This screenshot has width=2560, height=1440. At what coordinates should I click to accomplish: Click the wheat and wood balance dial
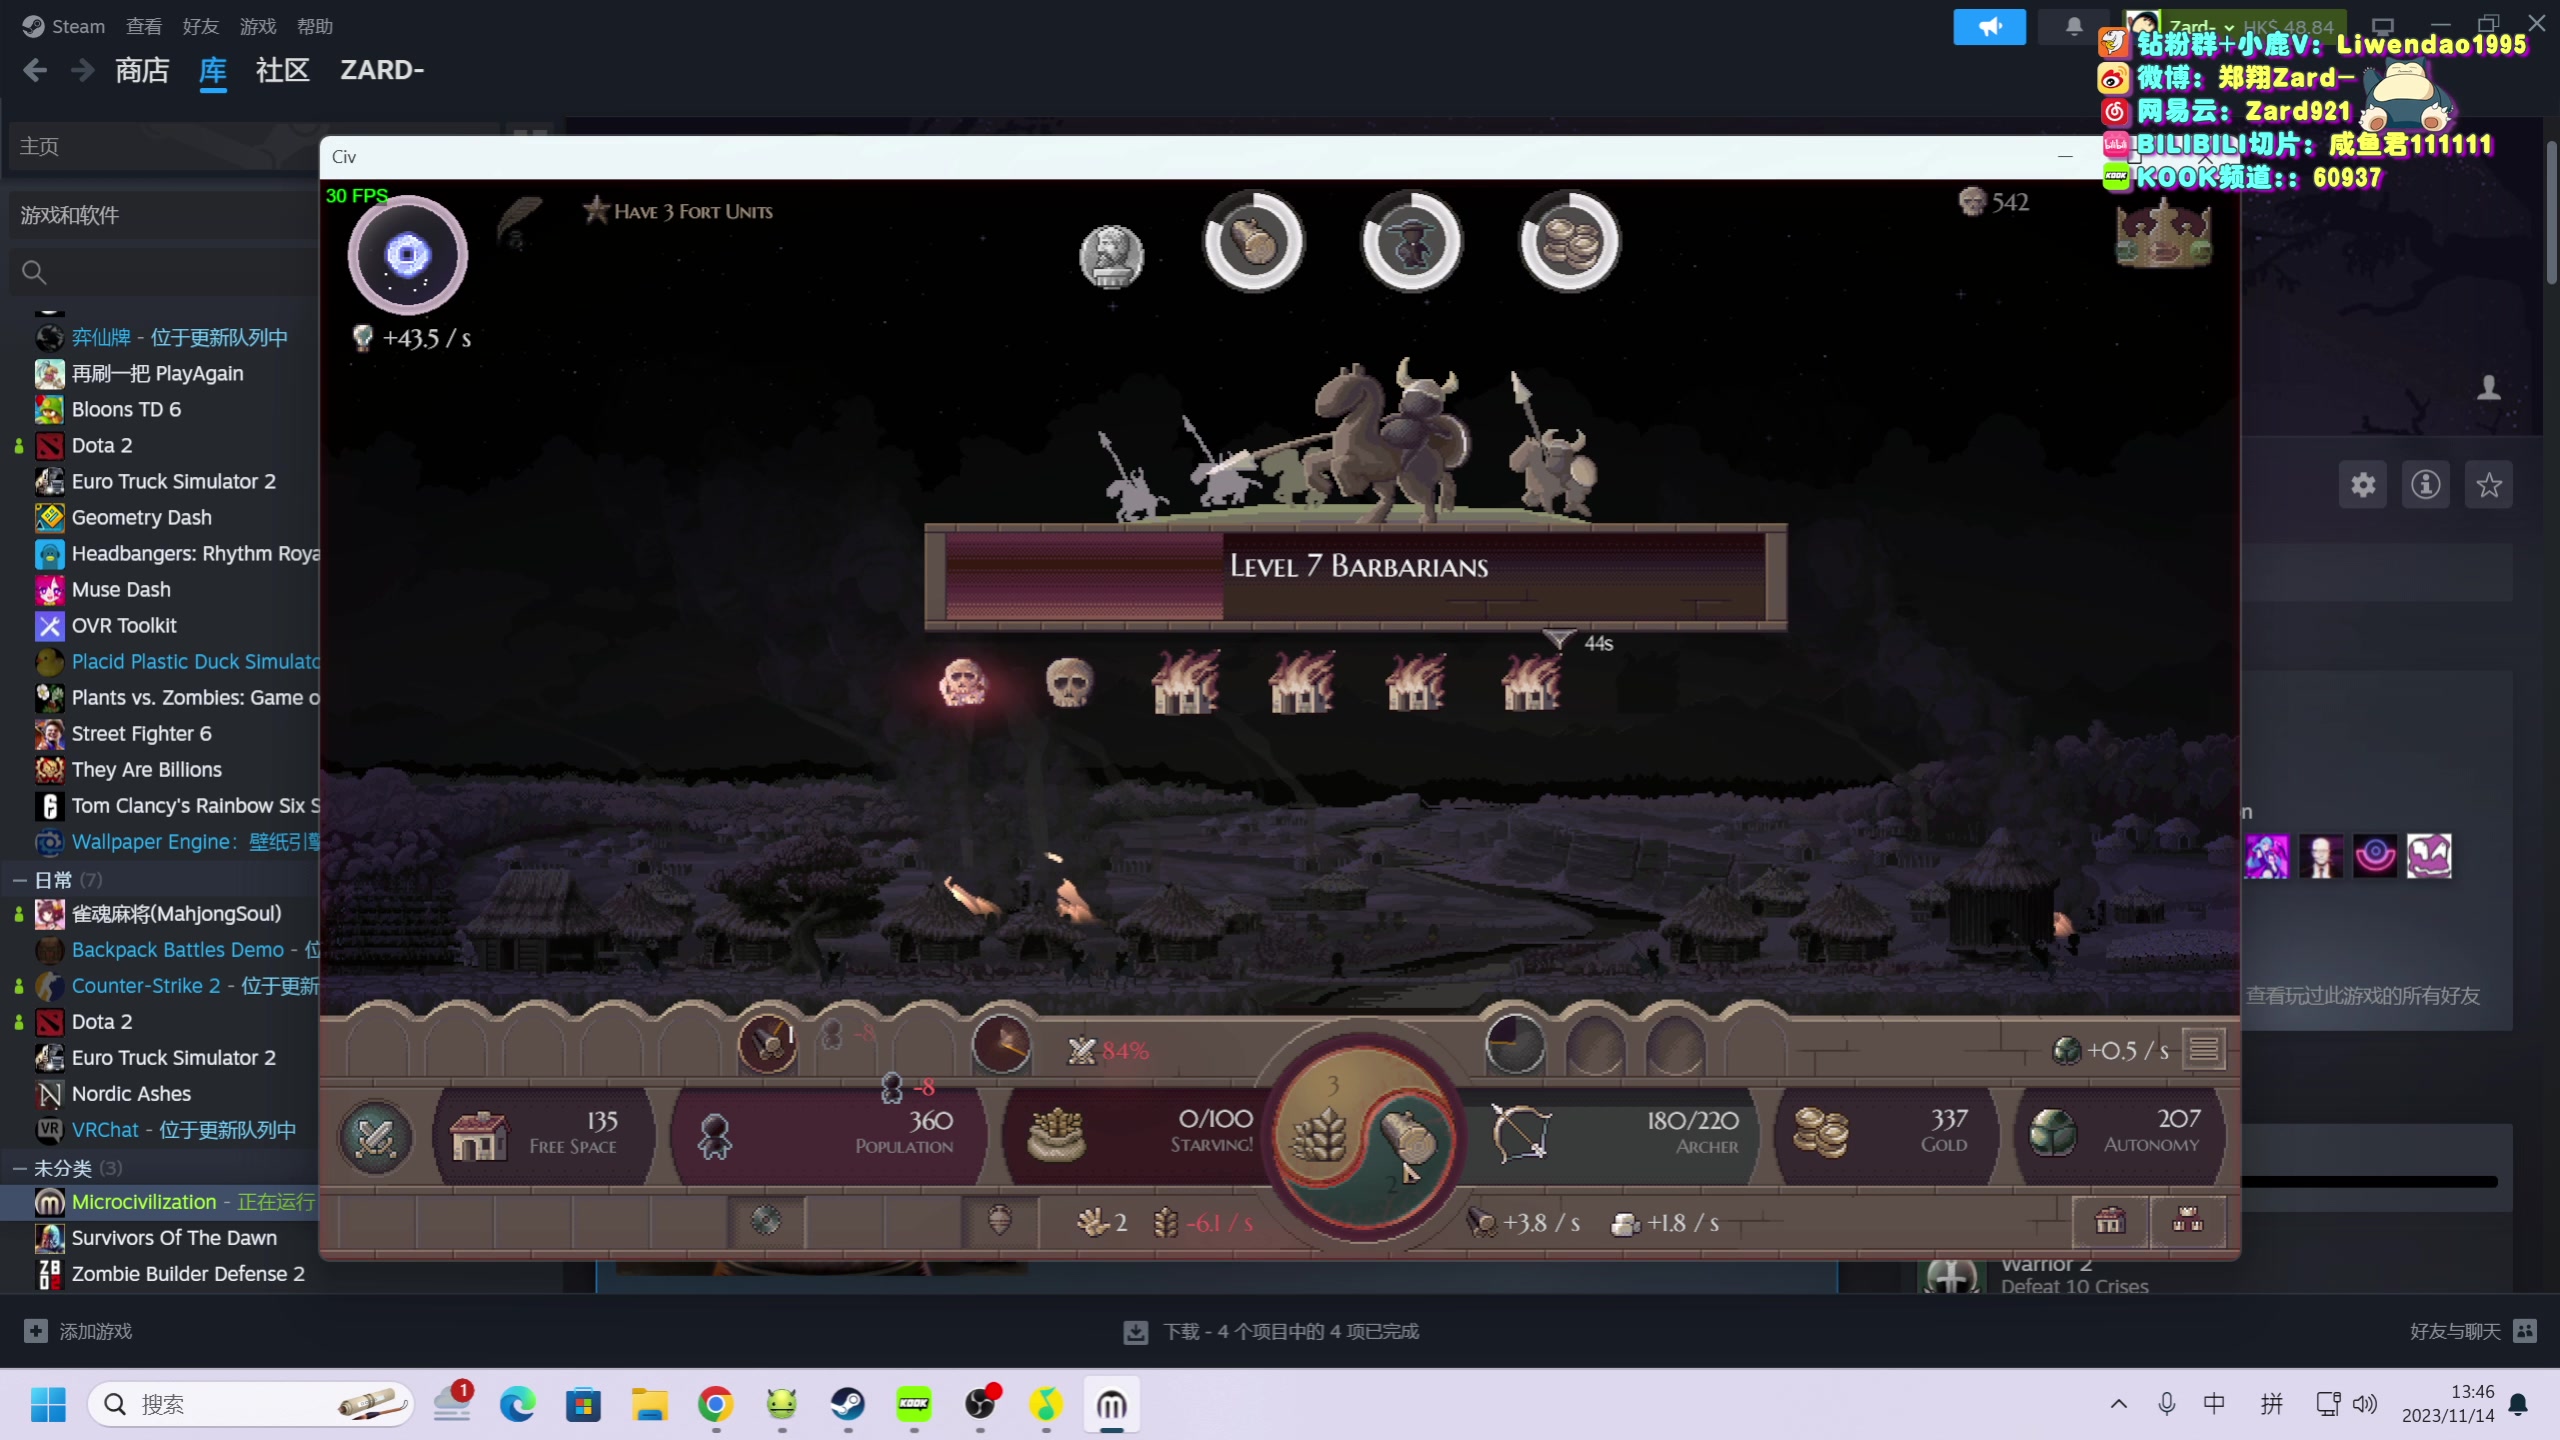pos(1363,1137)
